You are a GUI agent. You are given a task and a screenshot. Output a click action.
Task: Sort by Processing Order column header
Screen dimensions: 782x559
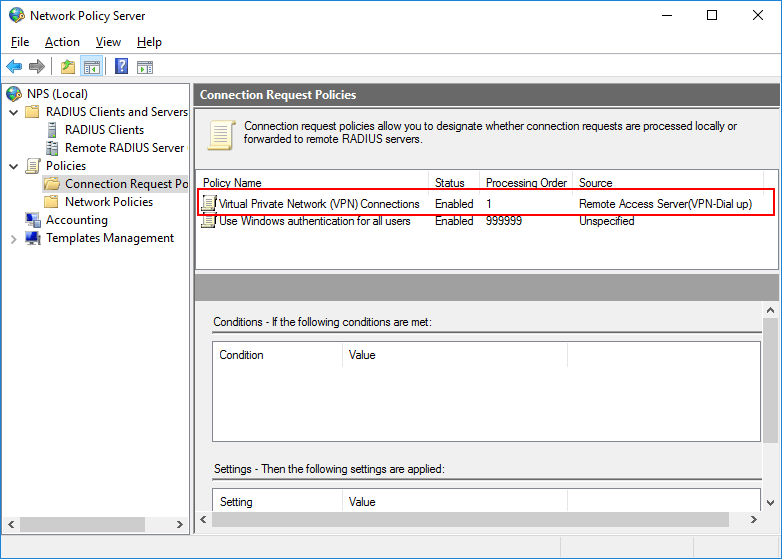(526, 183)
